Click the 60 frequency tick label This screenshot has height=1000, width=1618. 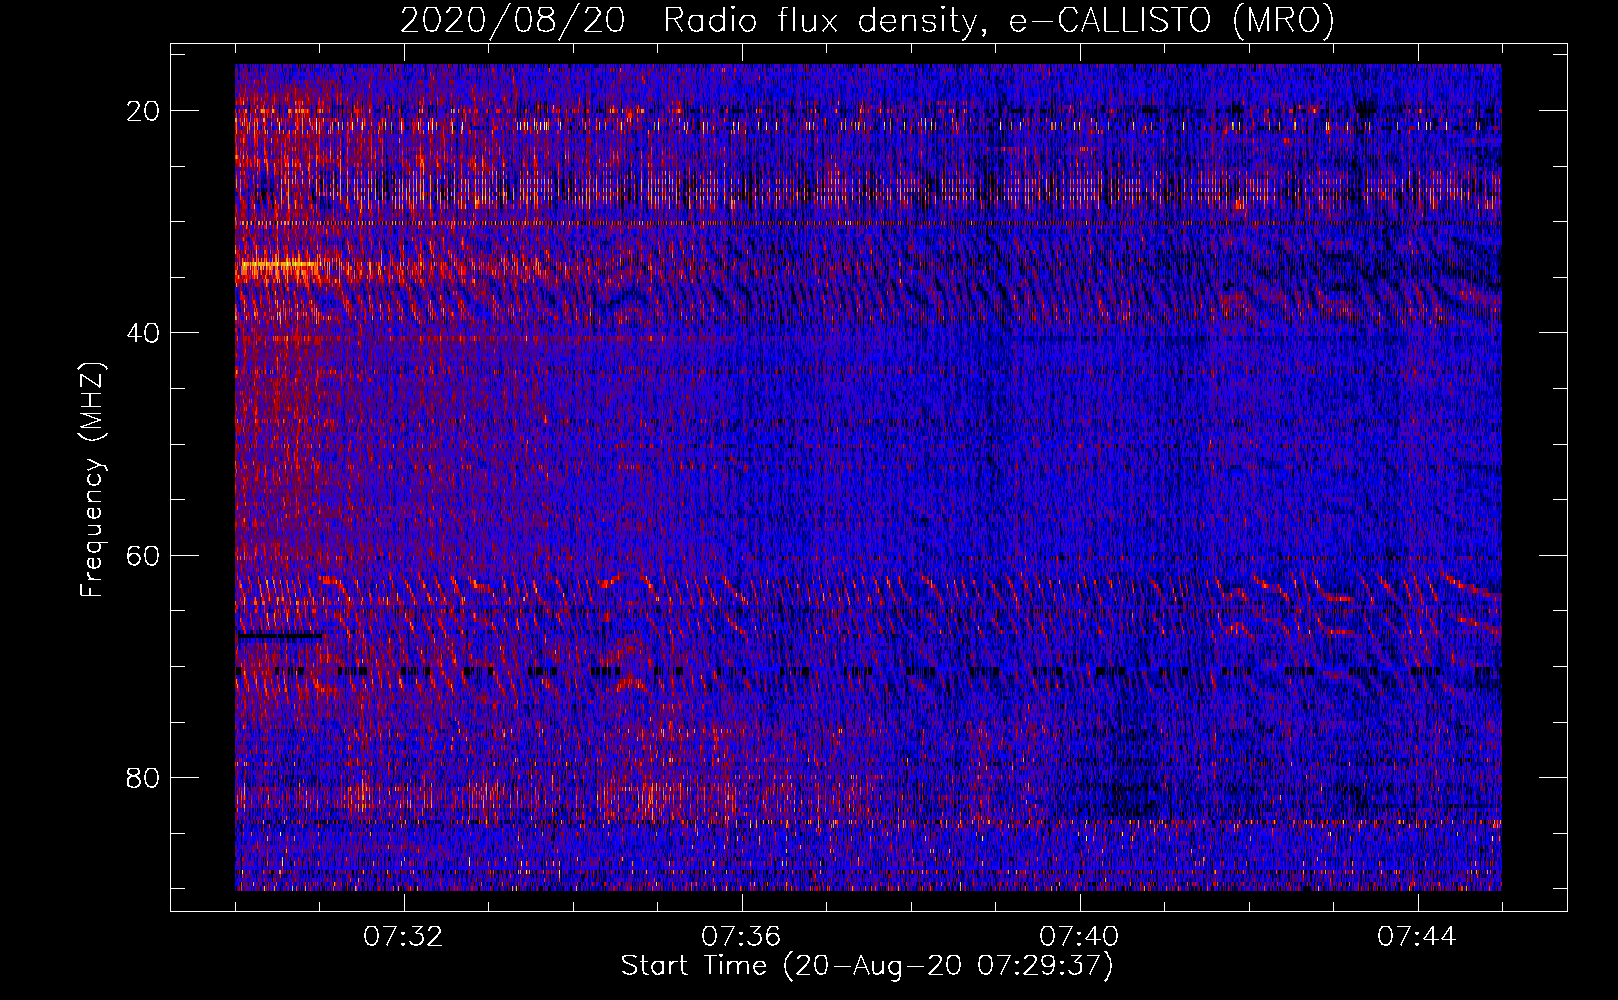click(x=143, y=555)
